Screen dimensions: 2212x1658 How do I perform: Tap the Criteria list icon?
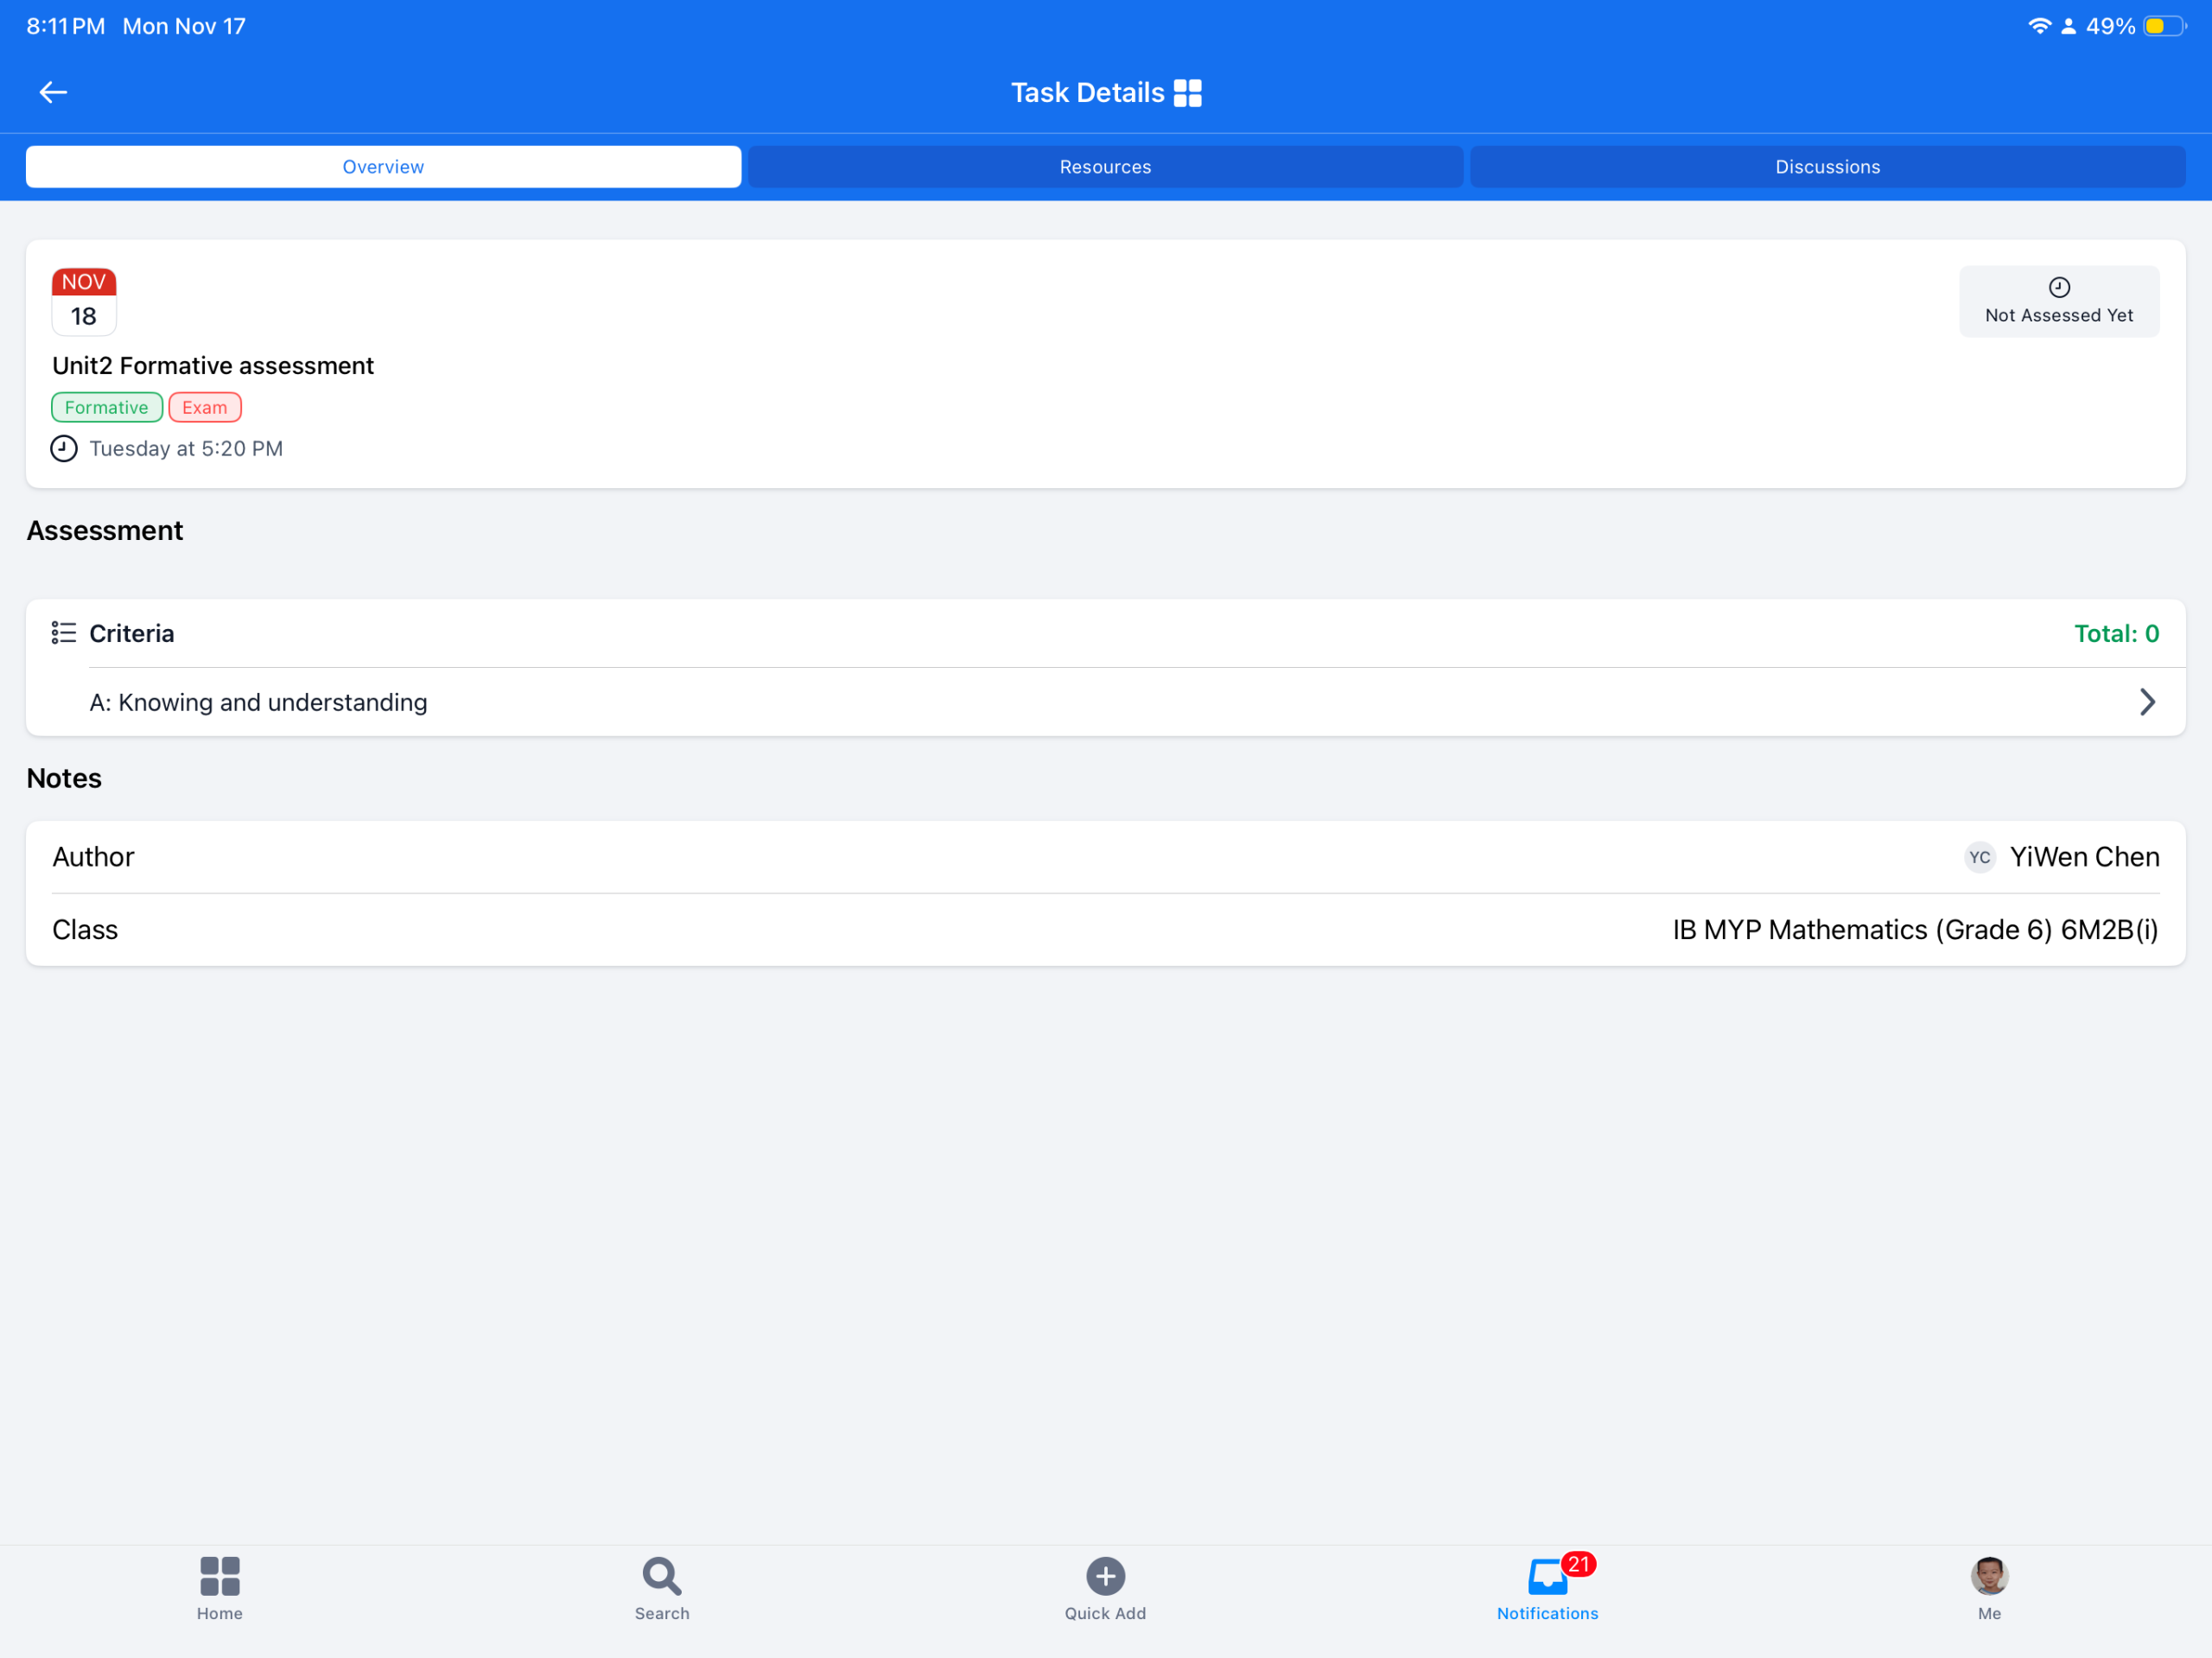tap(64, 633)
